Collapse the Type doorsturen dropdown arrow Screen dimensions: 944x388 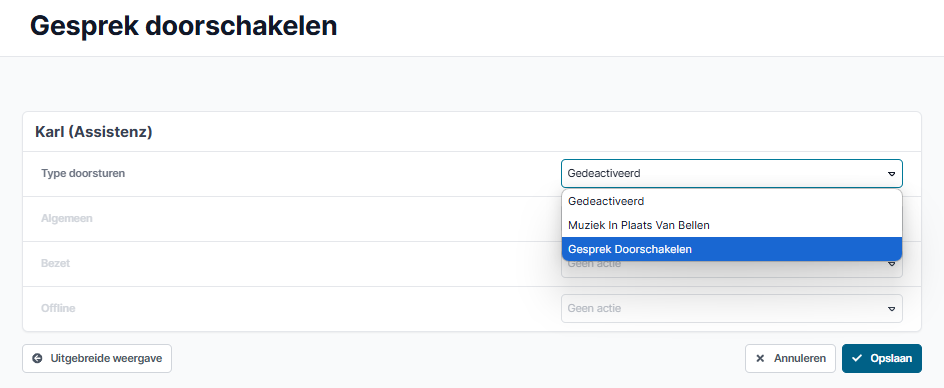pos(891,174)
